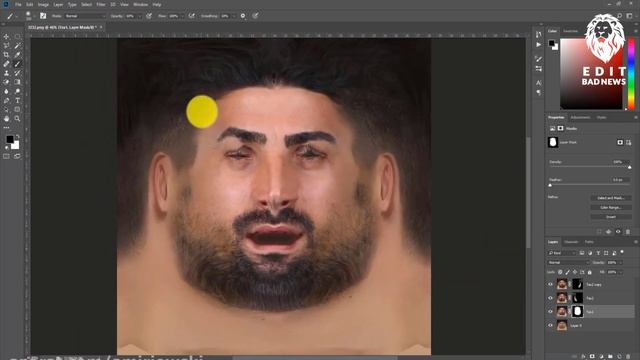Open the Image menu

[x=43, y=4]
